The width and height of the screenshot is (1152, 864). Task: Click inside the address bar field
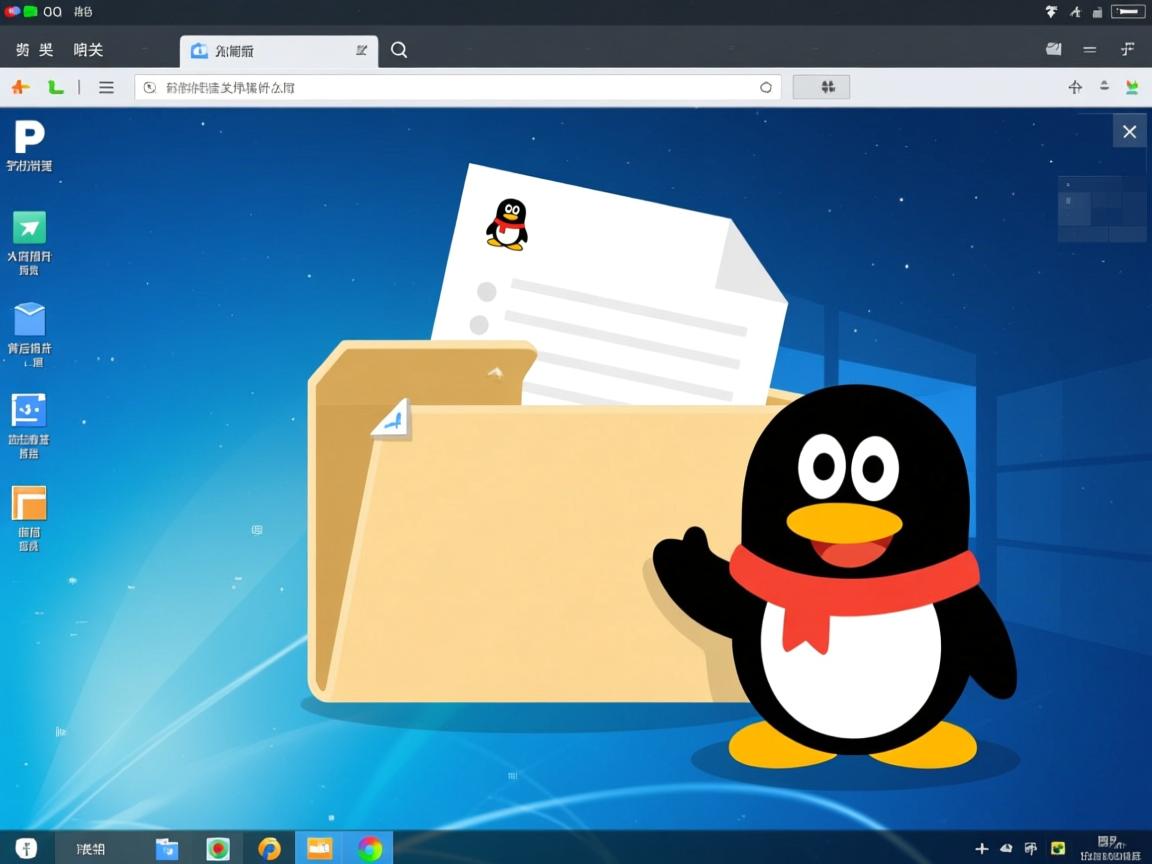point(450,87)
